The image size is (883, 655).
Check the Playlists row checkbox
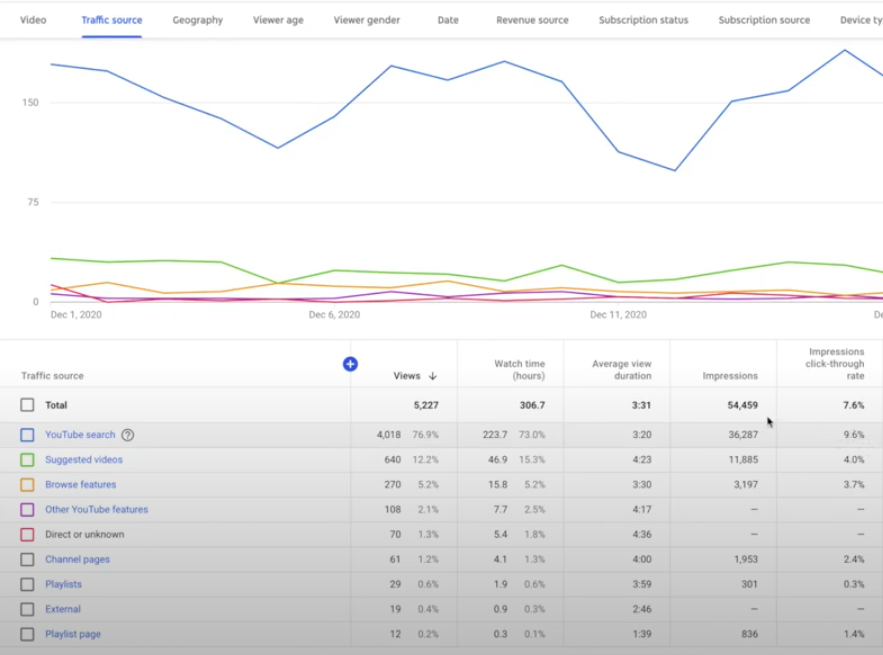(x=27, y=584)
